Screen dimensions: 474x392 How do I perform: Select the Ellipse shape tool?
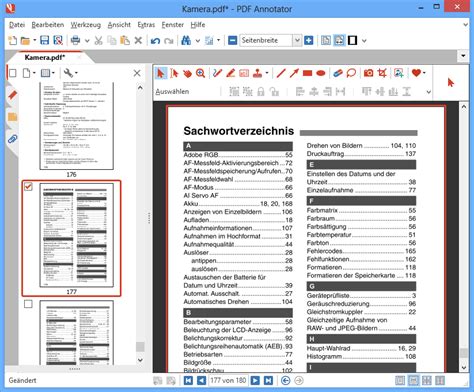321,73
